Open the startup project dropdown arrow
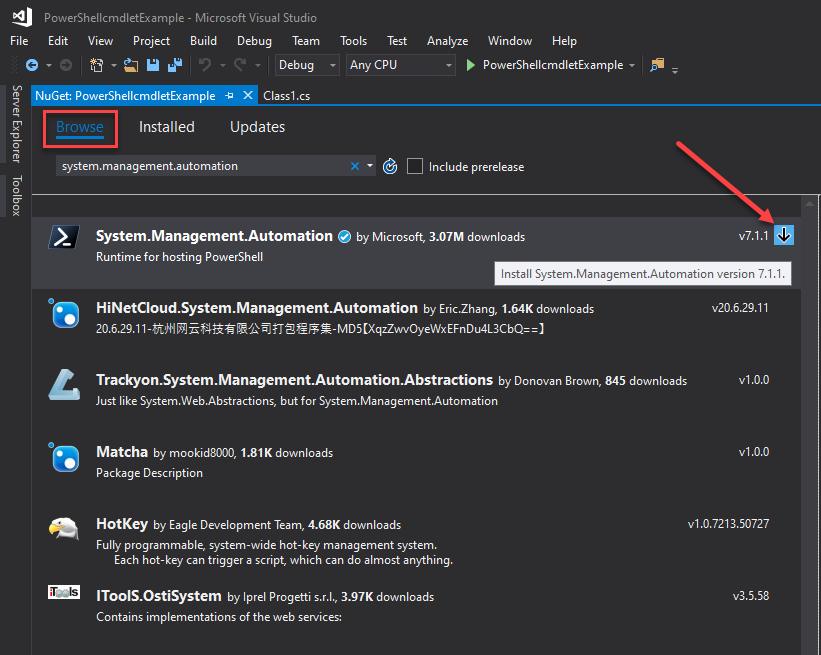Viewport: 821px width, 655px height. point(632,65)
